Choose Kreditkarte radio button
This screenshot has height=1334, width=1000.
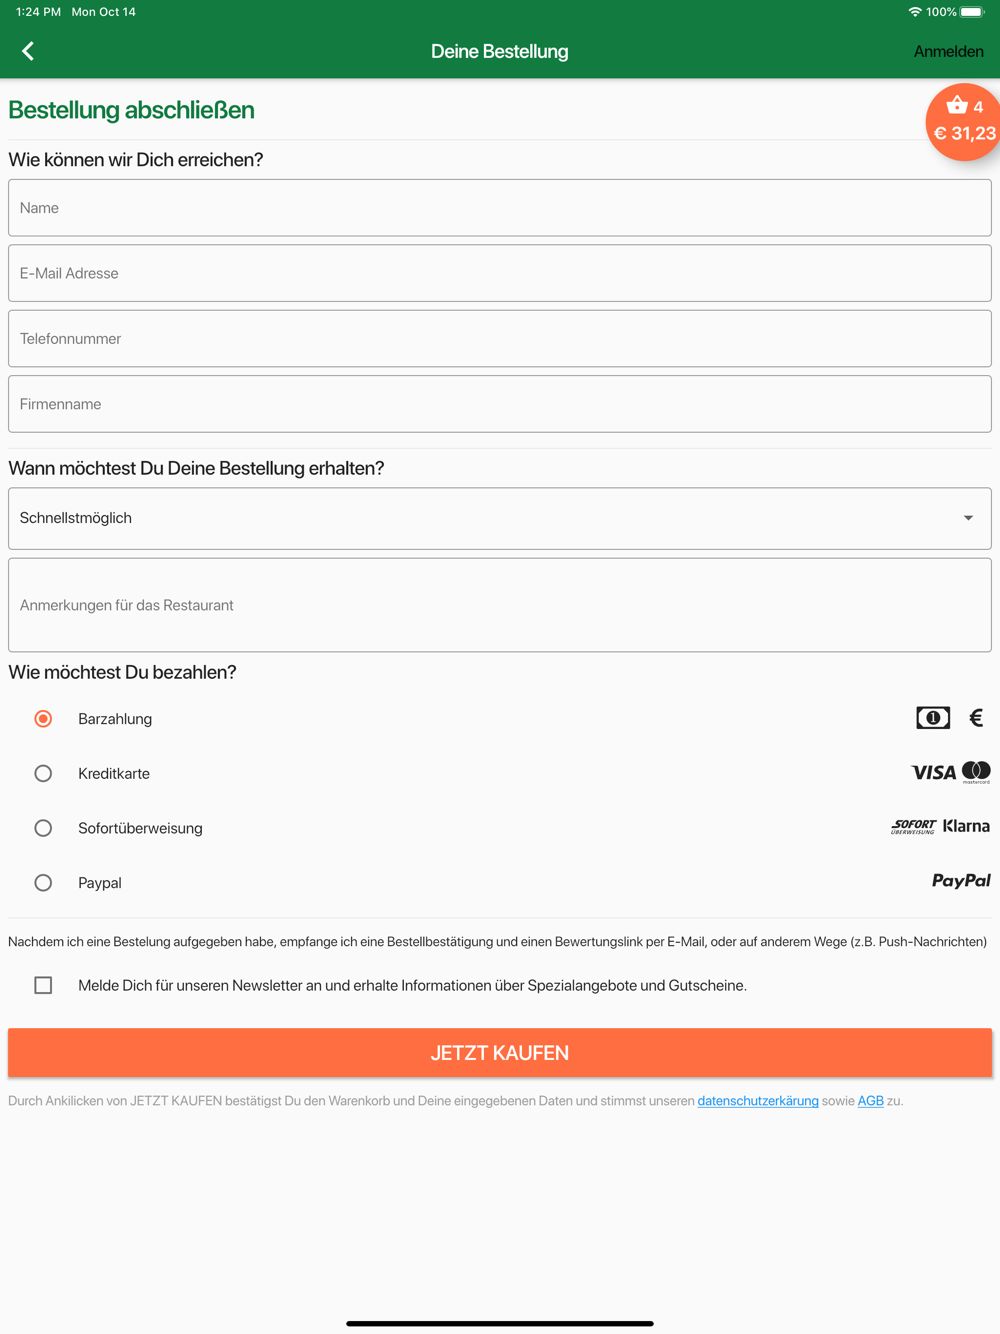(43, 774)
